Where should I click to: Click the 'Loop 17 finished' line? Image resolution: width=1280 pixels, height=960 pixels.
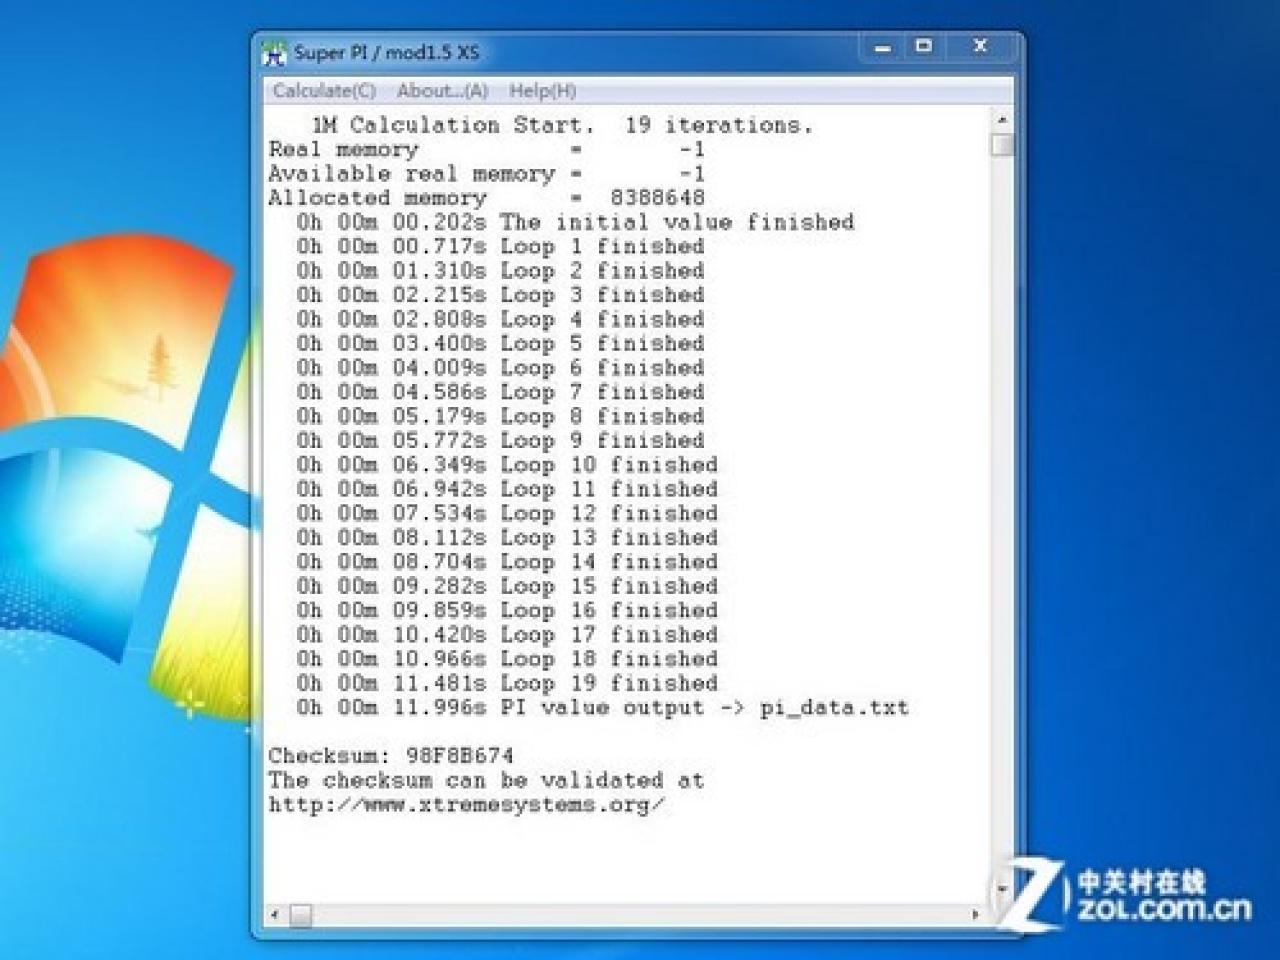point(507,635)
